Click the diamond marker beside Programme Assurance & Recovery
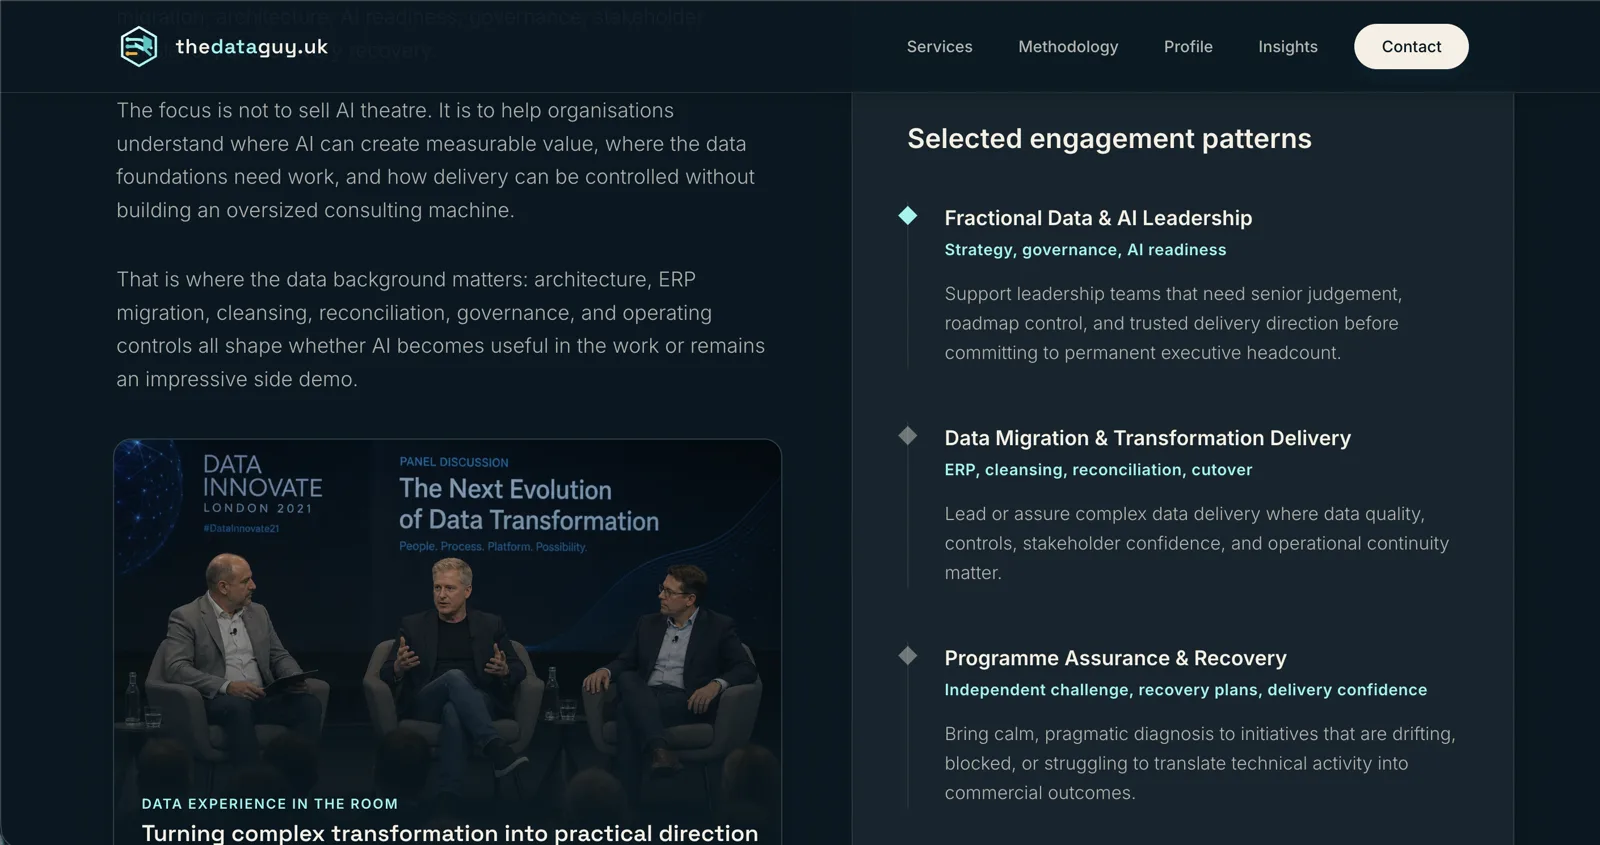 (908, 656)
